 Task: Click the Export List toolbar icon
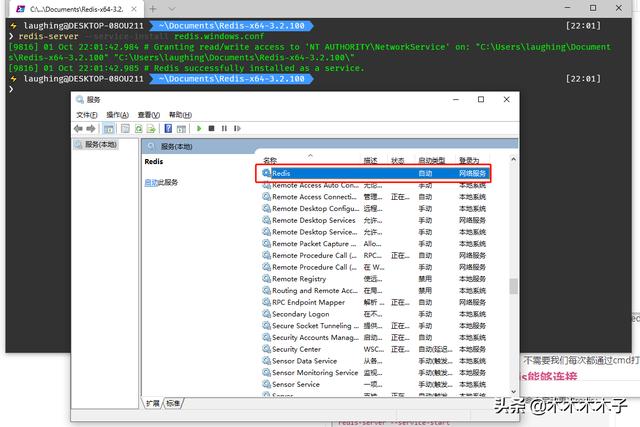151,129
